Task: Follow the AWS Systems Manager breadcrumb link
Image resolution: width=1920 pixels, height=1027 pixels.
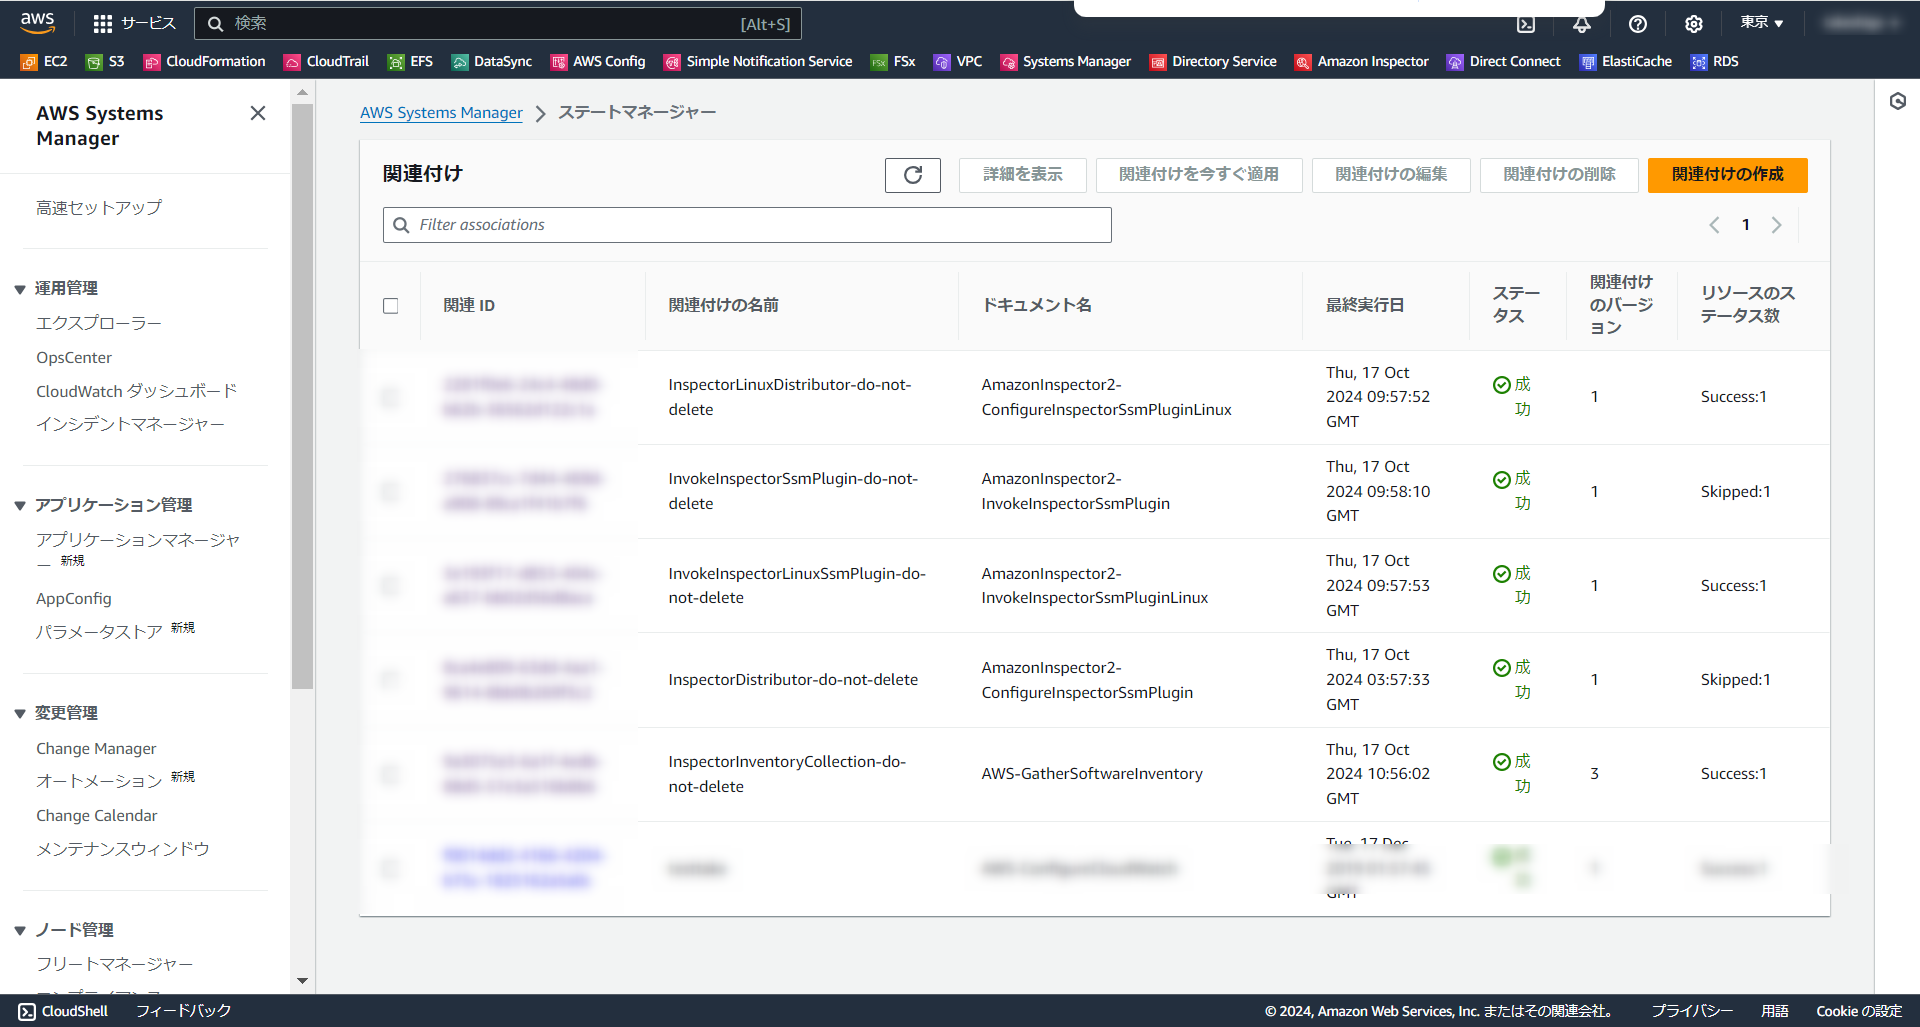Action: coord(441,113)
